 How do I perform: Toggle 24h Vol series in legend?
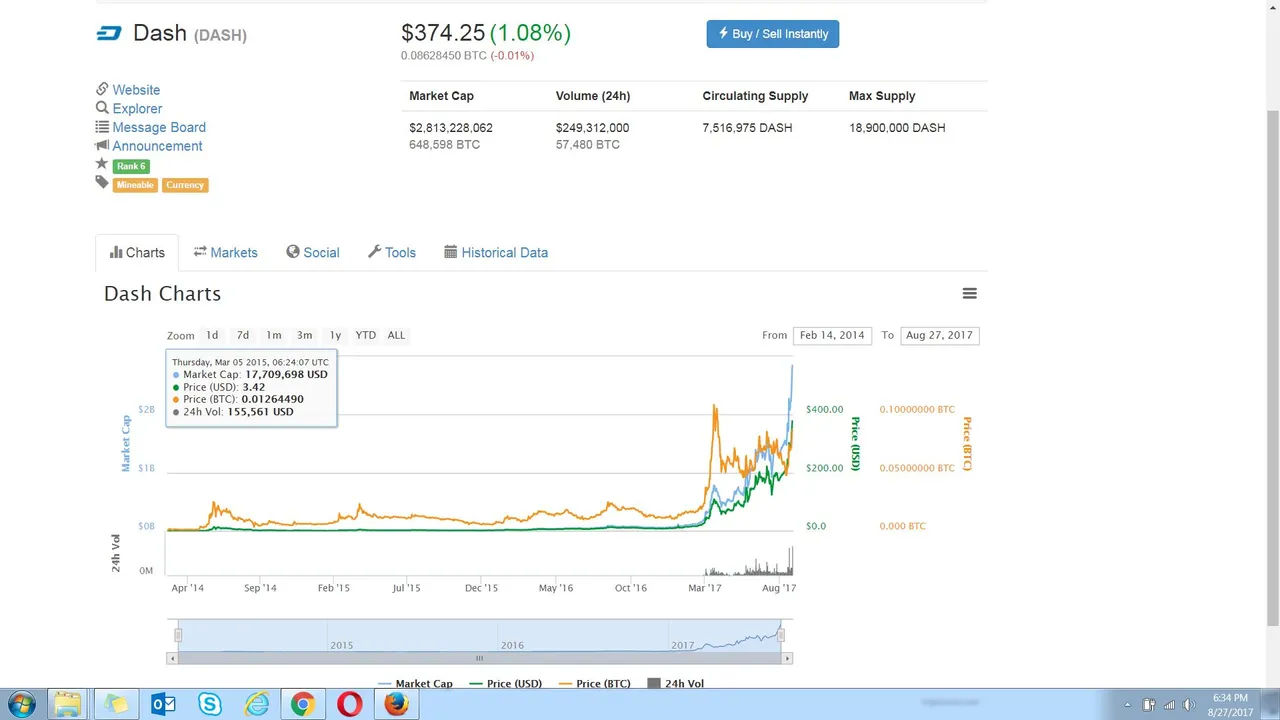[x=676, y=684]
